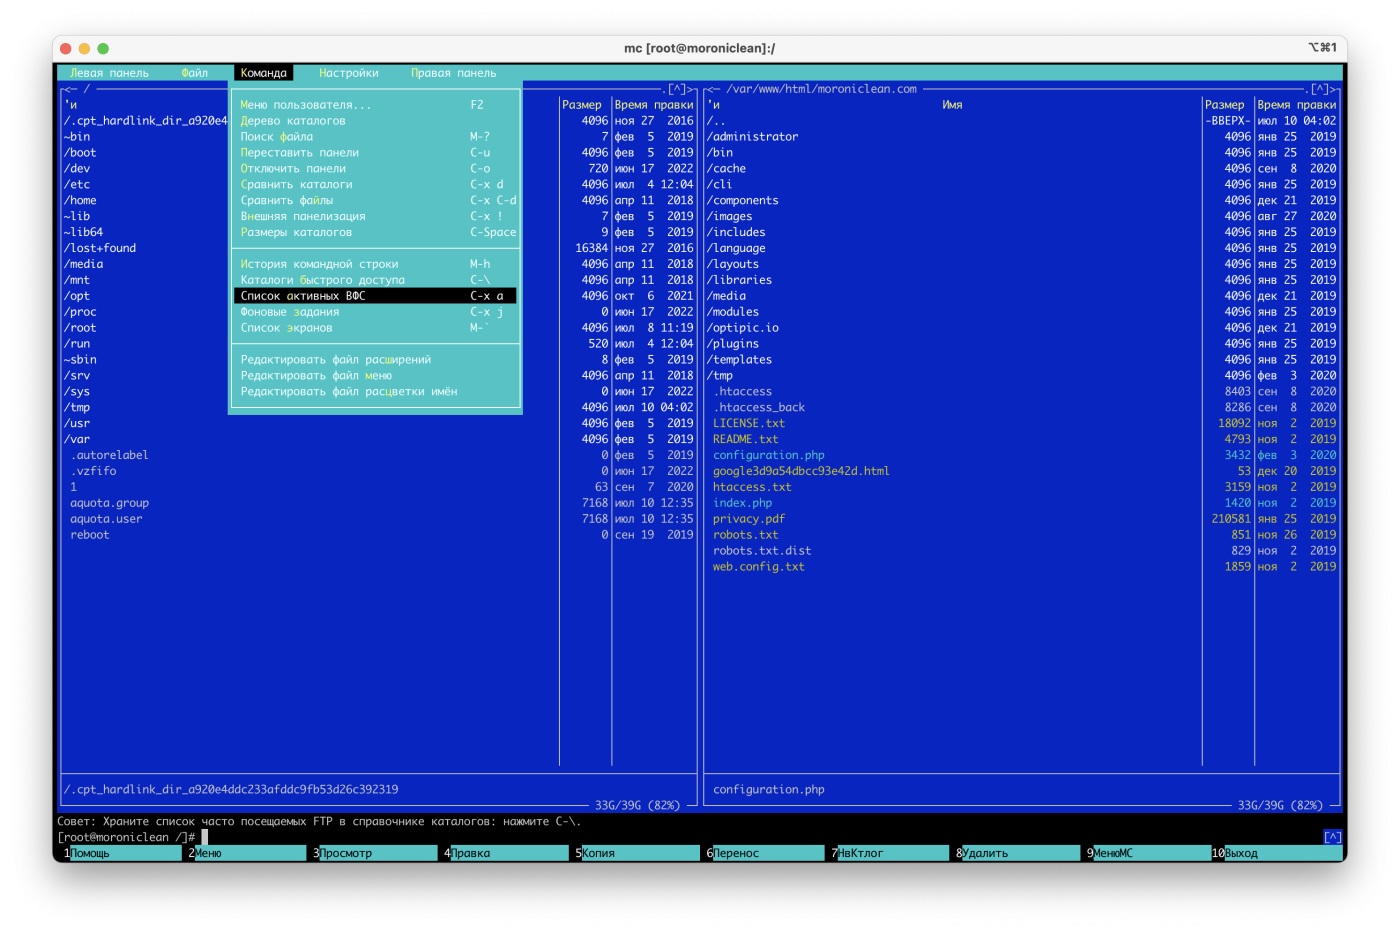Image resolution: width=1400 pixels, height=932 pixels.
Task: Sort right panel by Имя column header
Action: (x=952, y=105)
